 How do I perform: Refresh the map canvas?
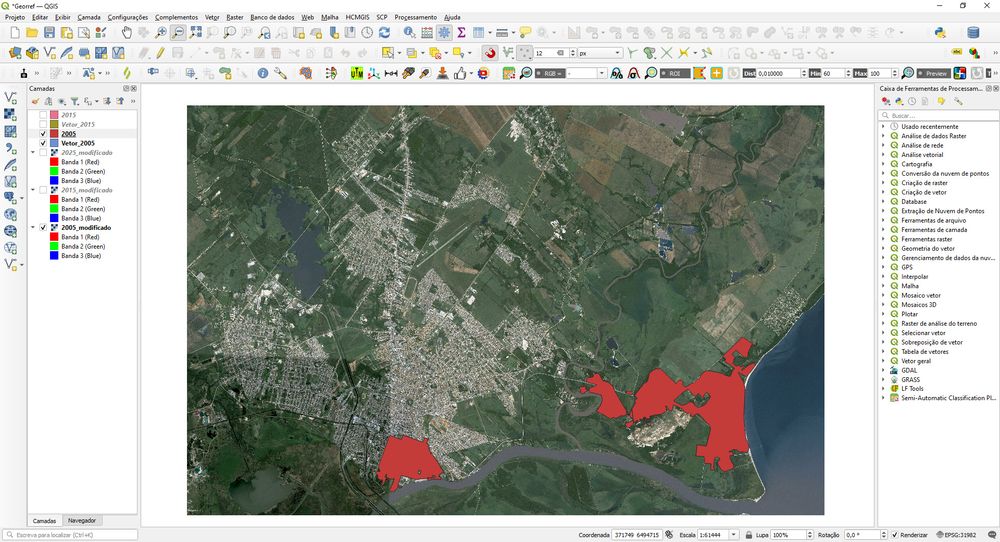pyautogui.click(x=384, y=33)
